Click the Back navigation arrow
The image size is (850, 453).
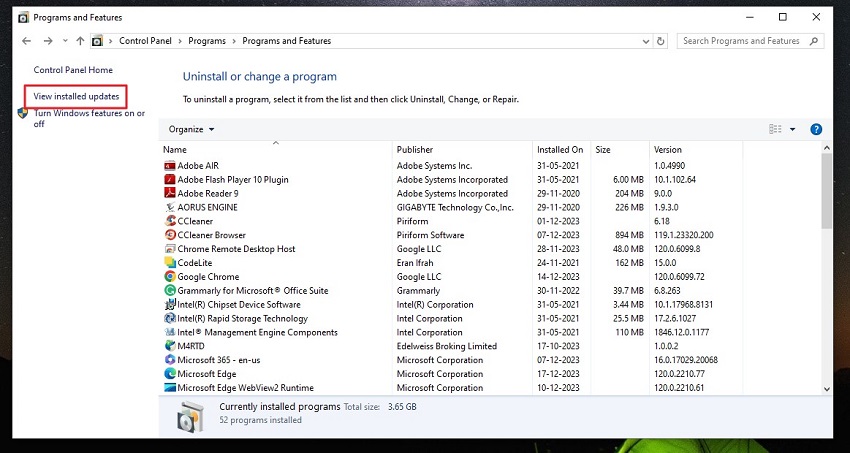coord(26,41)
